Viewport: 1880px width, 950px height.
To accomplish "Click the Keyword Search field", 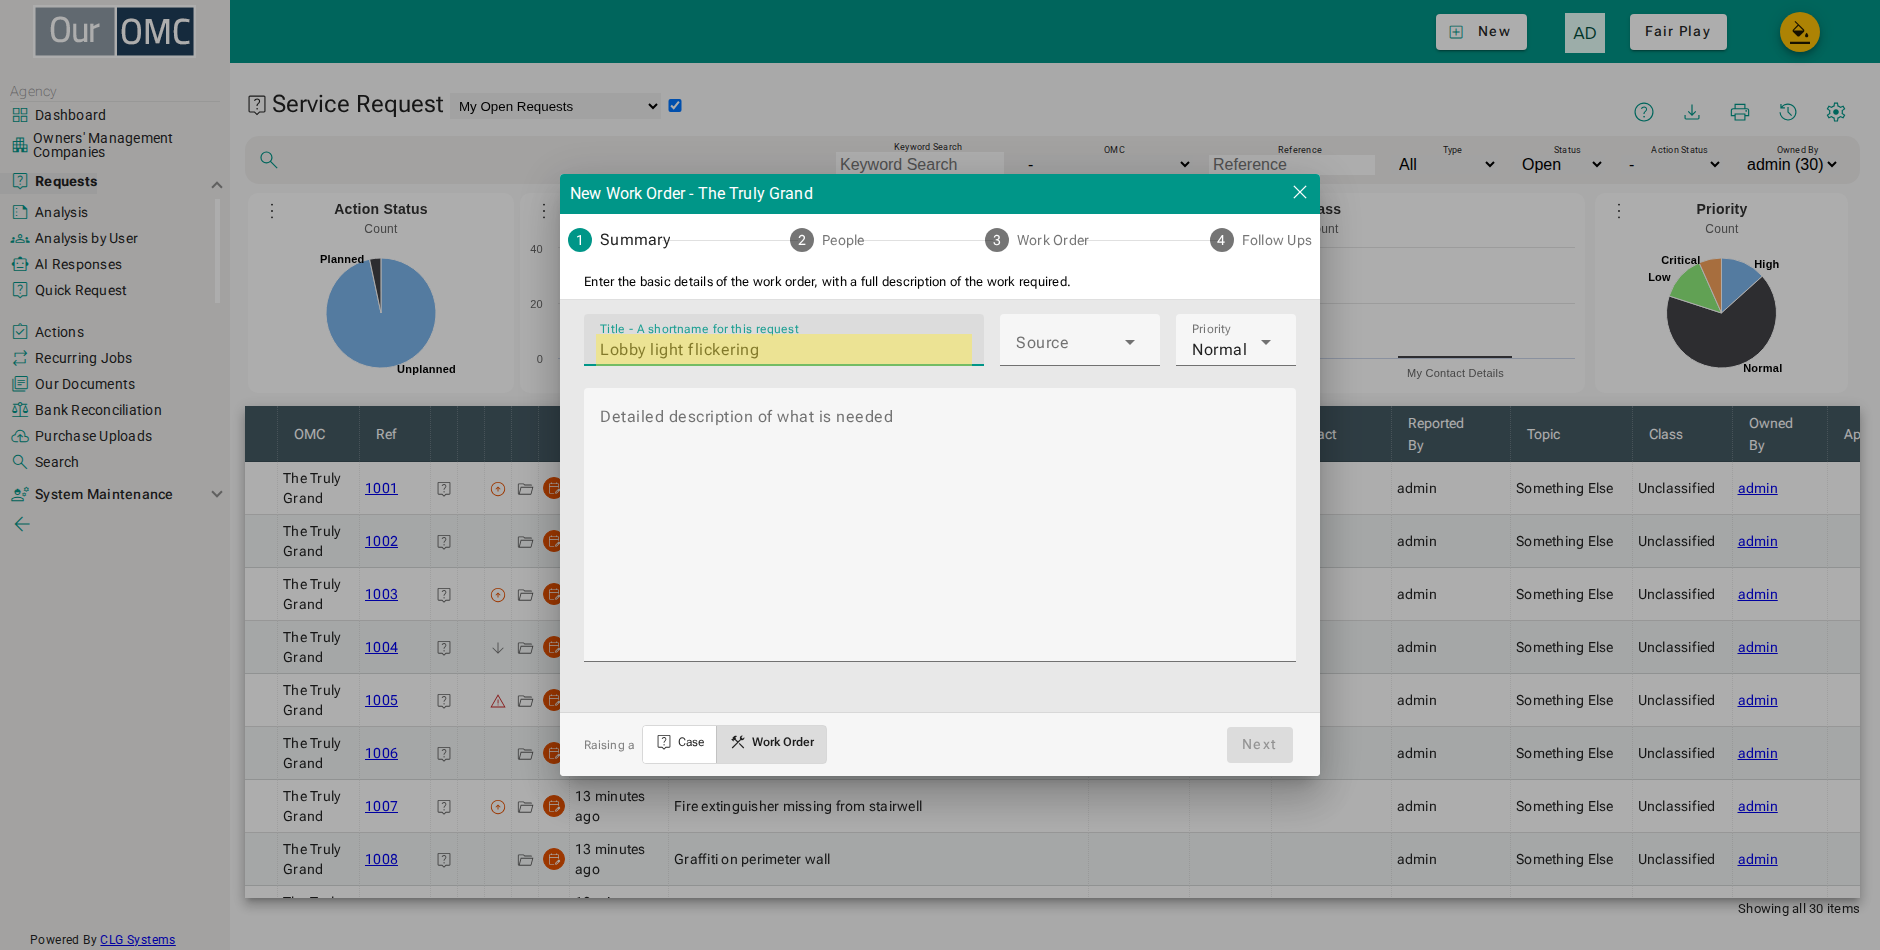I will tap(920, 164).
